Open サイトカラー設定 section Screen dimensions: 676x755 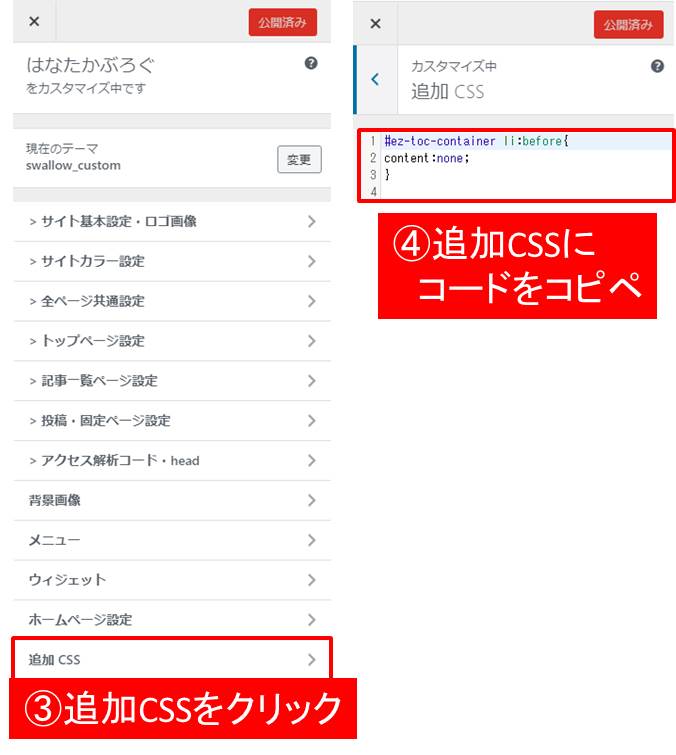172,261
